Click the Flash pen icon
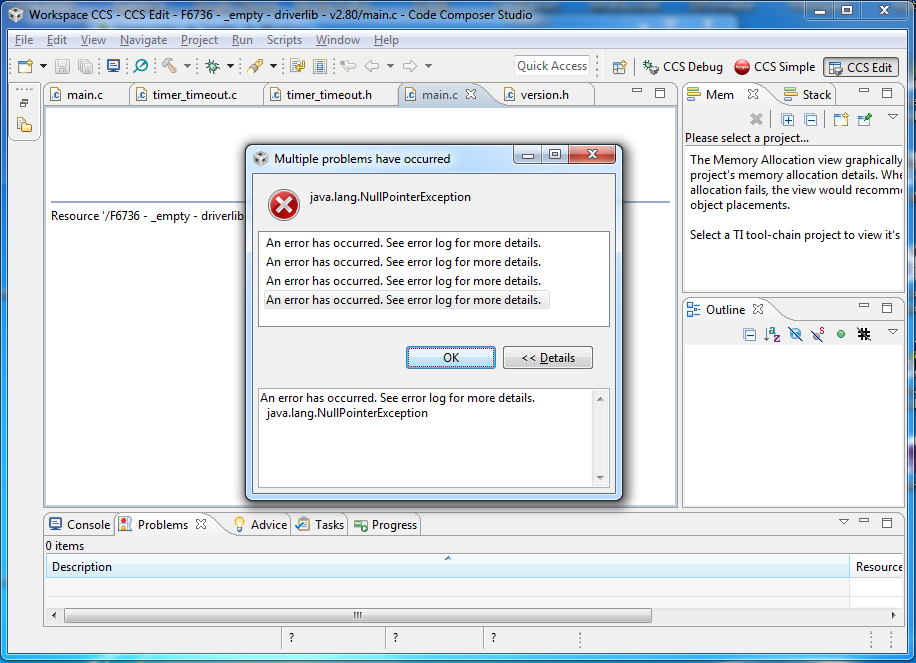The image size is (916, 663). coord(255,66)
